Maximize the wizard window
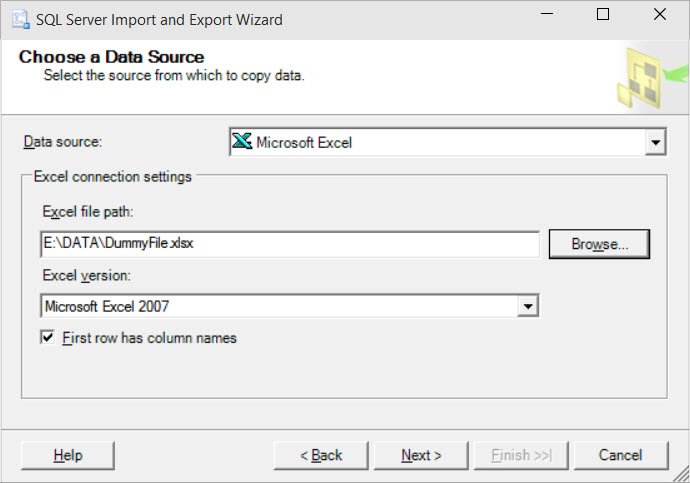This screenshot has height=483, width=690. point(603,14)
